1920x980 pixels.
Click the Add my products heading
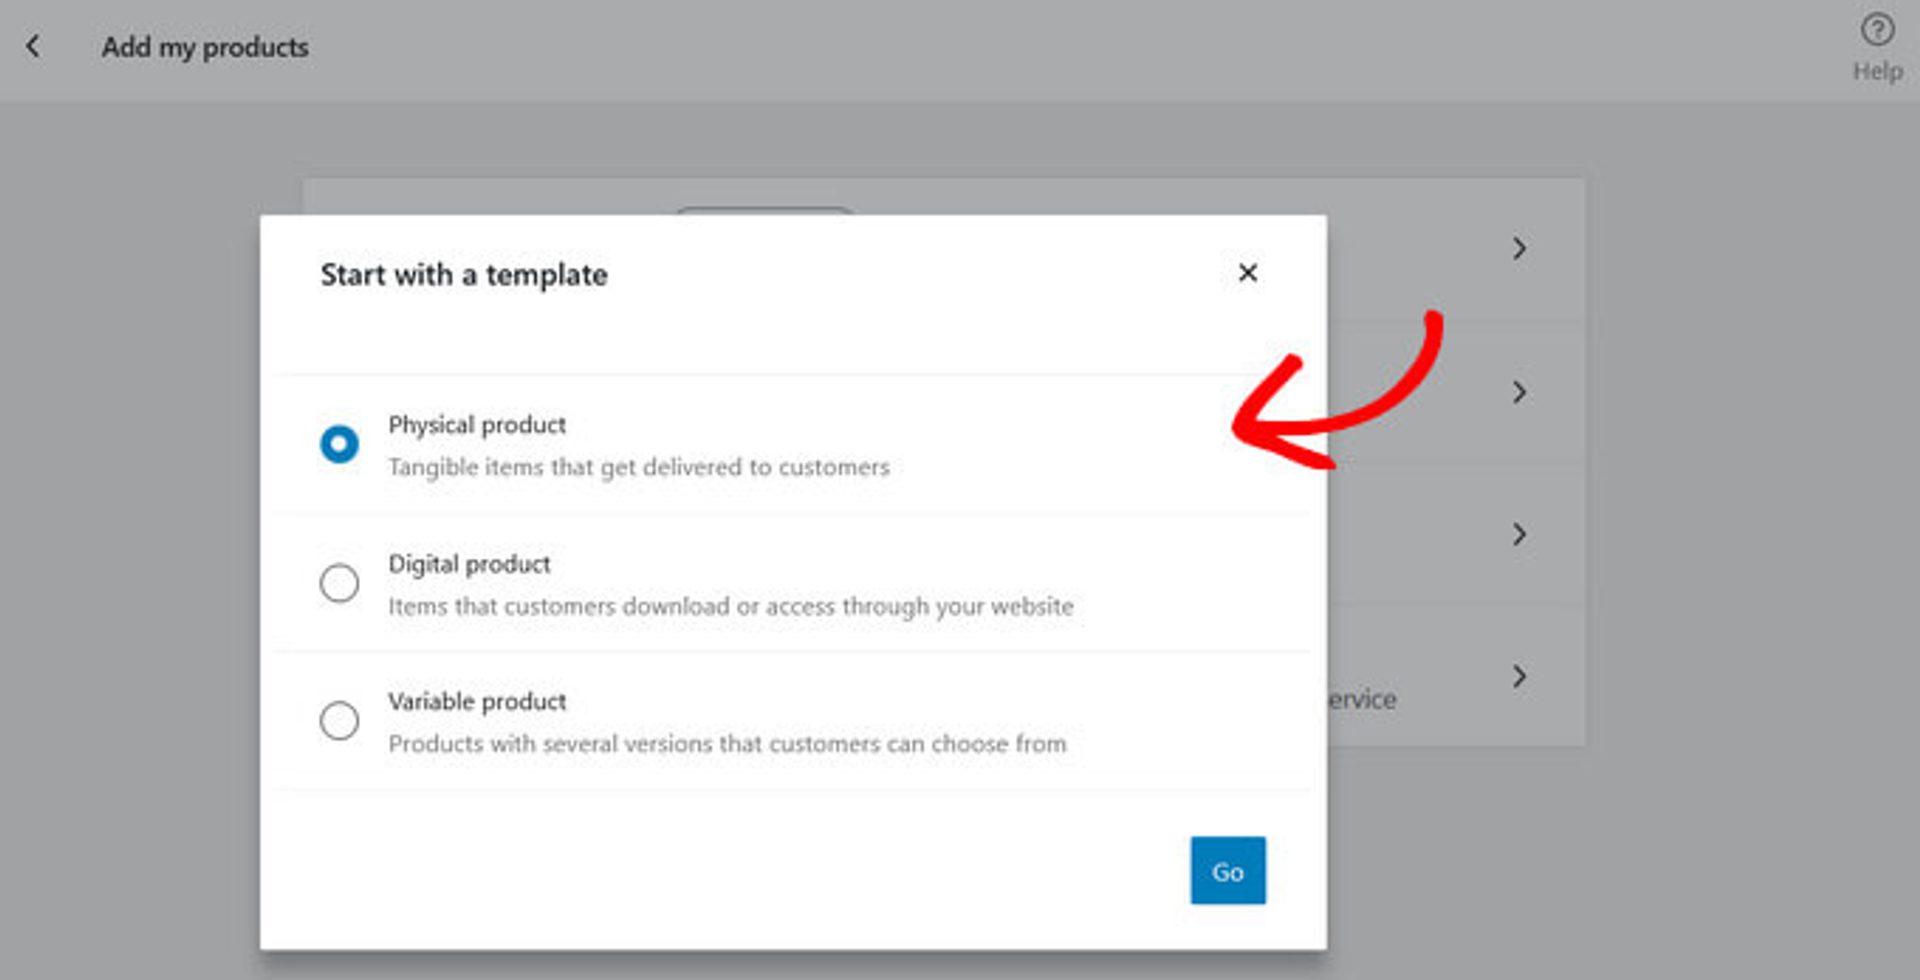205,47
